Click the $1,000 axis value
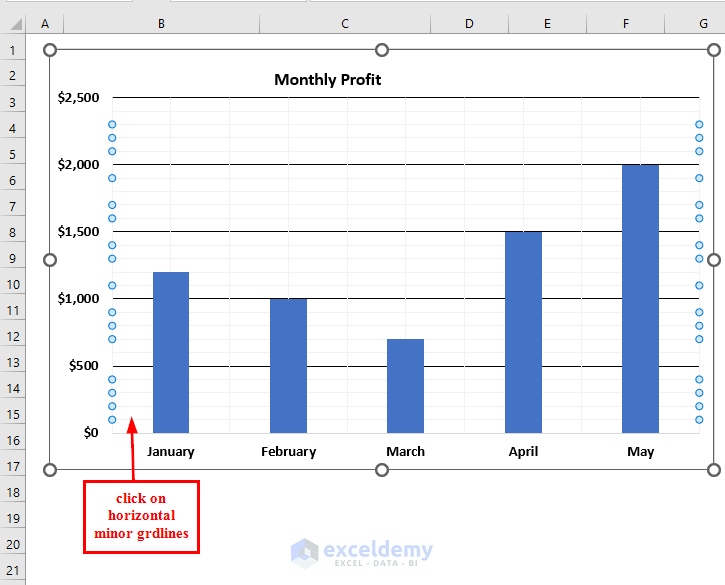The width and height of the screenshot is (725, 585). pos(78,299)
